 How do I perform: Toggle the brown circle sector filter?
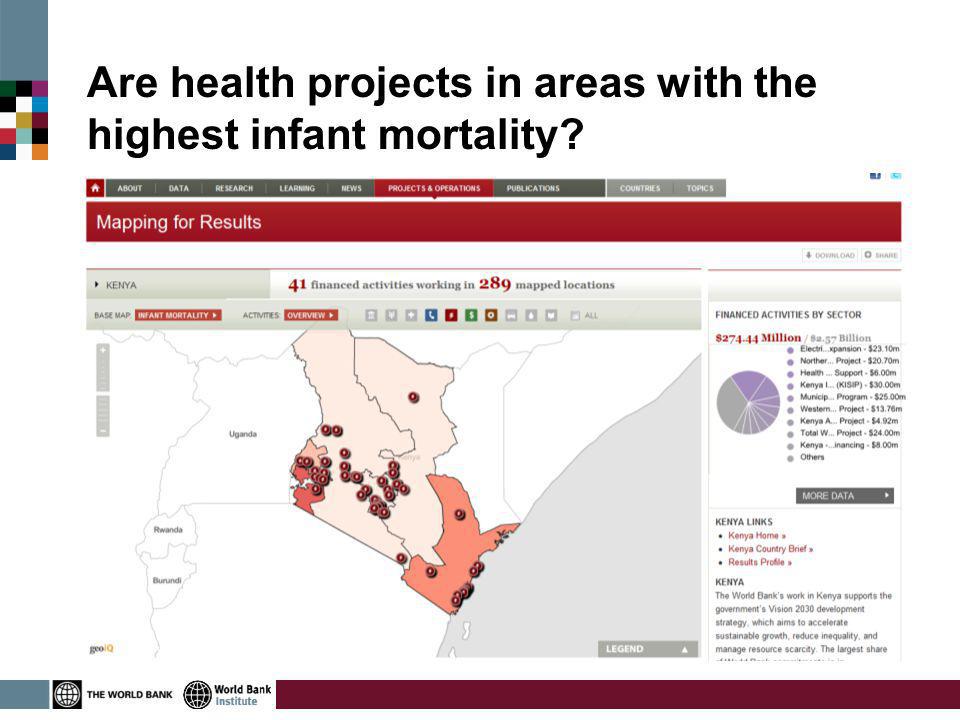point(491,315)
